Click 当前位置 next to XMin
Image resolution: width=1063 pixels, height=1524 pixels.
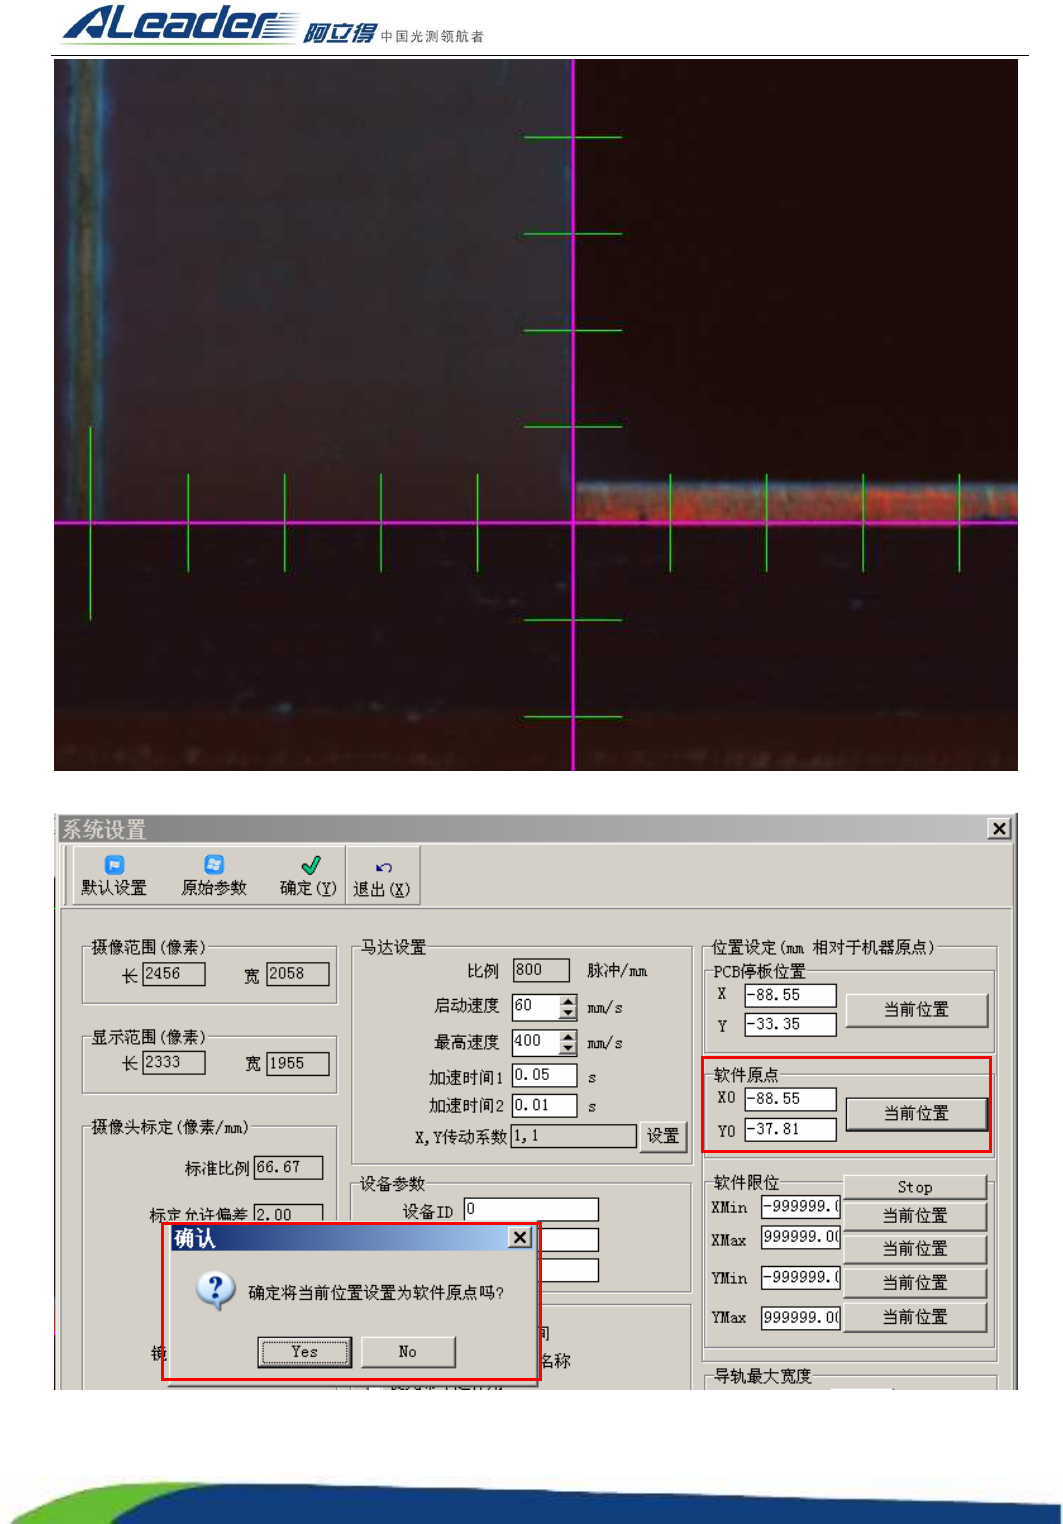click(x=915, y=1216)
